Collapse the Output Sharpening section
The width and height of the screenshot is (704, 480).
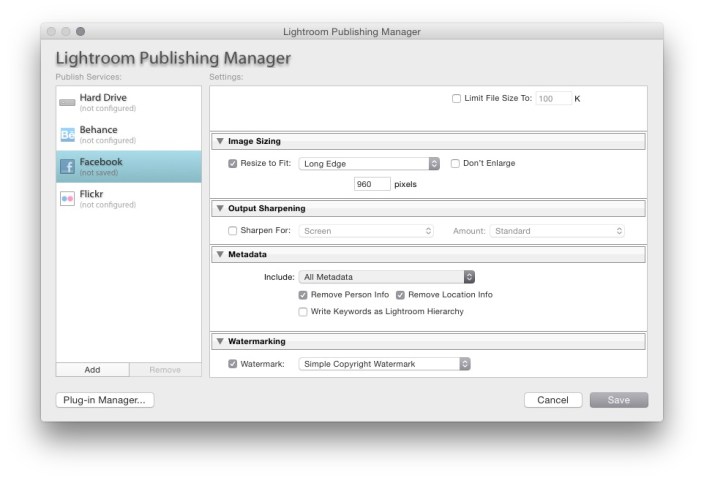coord(221,208)
